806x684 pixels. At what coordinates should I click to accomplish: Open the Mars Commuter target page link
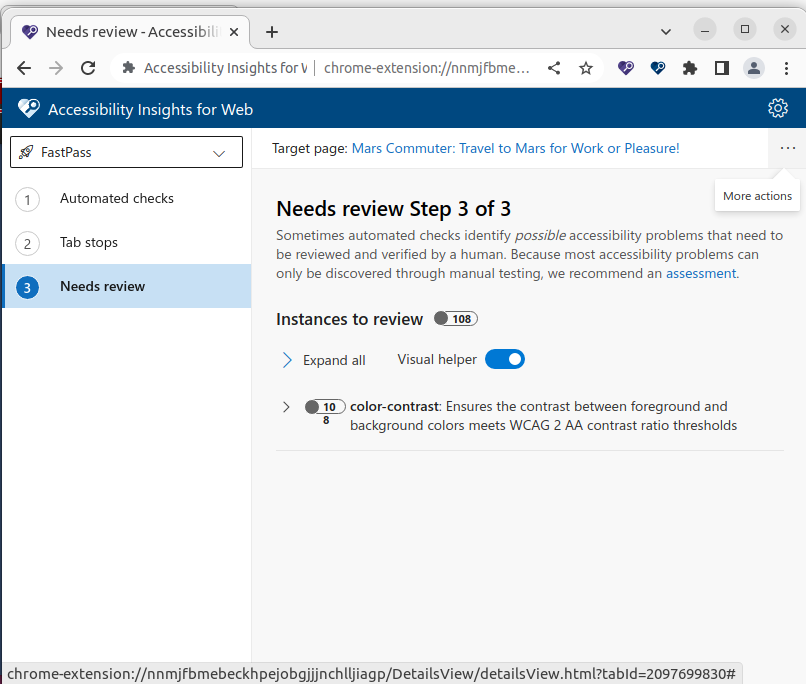tap(515, 147)
